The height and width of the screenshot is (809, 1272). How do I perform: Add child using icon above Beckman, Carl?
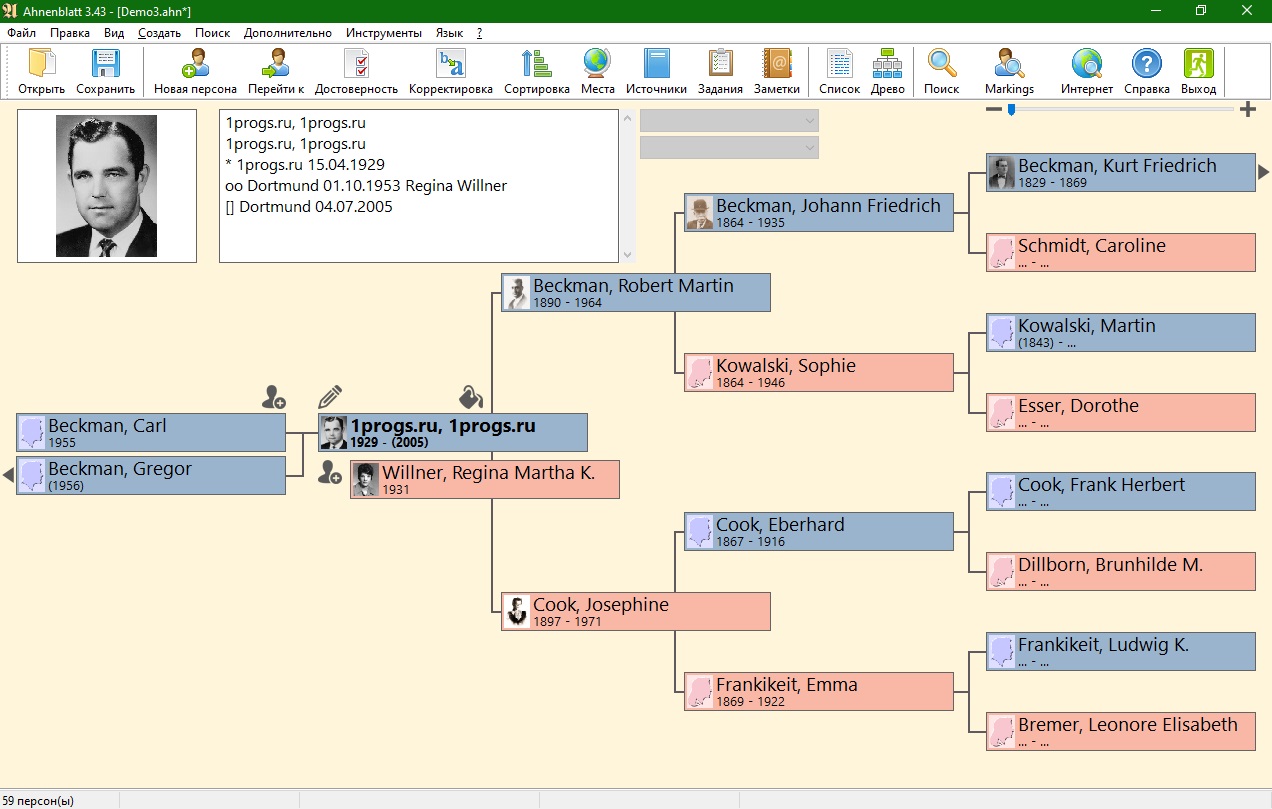[x=273, y=398]
